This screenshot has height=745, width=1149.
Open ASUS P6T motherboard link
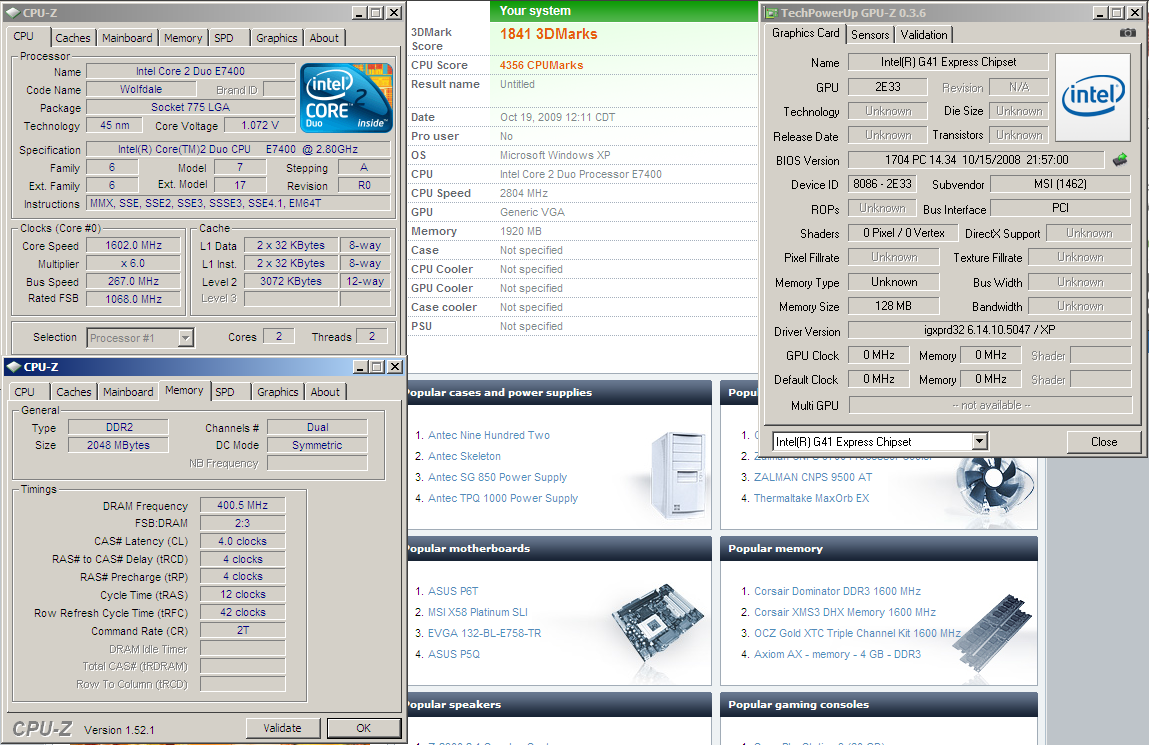(x=453, y=591)
